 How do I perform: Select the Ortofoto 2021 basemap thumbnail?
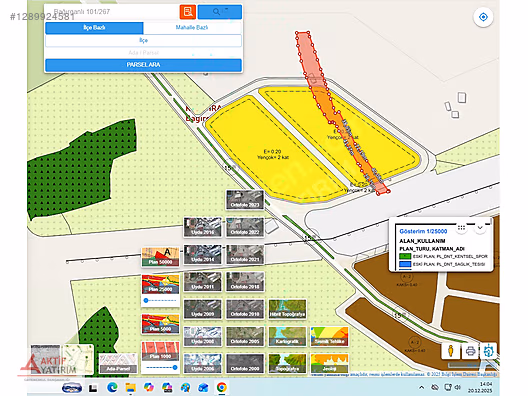(x=245, y=254)
